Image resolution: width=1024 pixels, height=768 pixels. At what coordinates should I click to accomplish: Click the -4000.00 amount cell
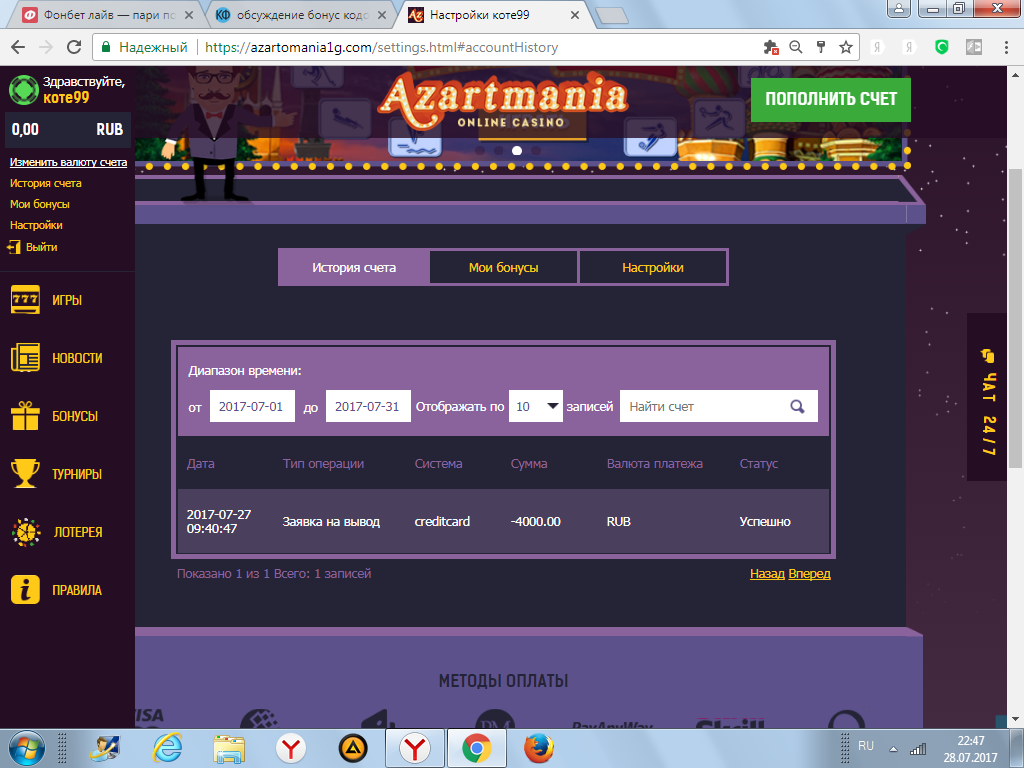pyautogui.click(x=536, y=521)
